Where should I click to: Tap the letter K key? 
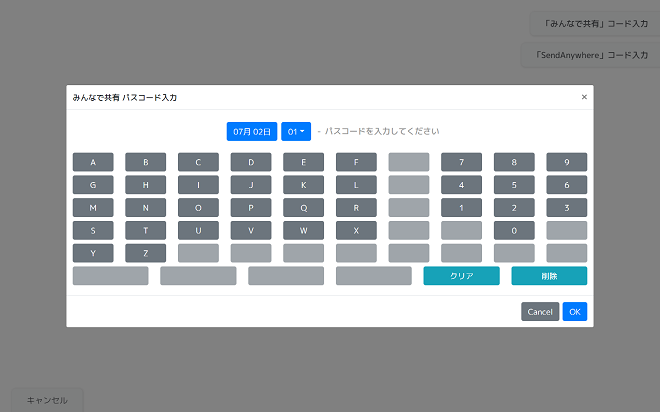[303, 185]
